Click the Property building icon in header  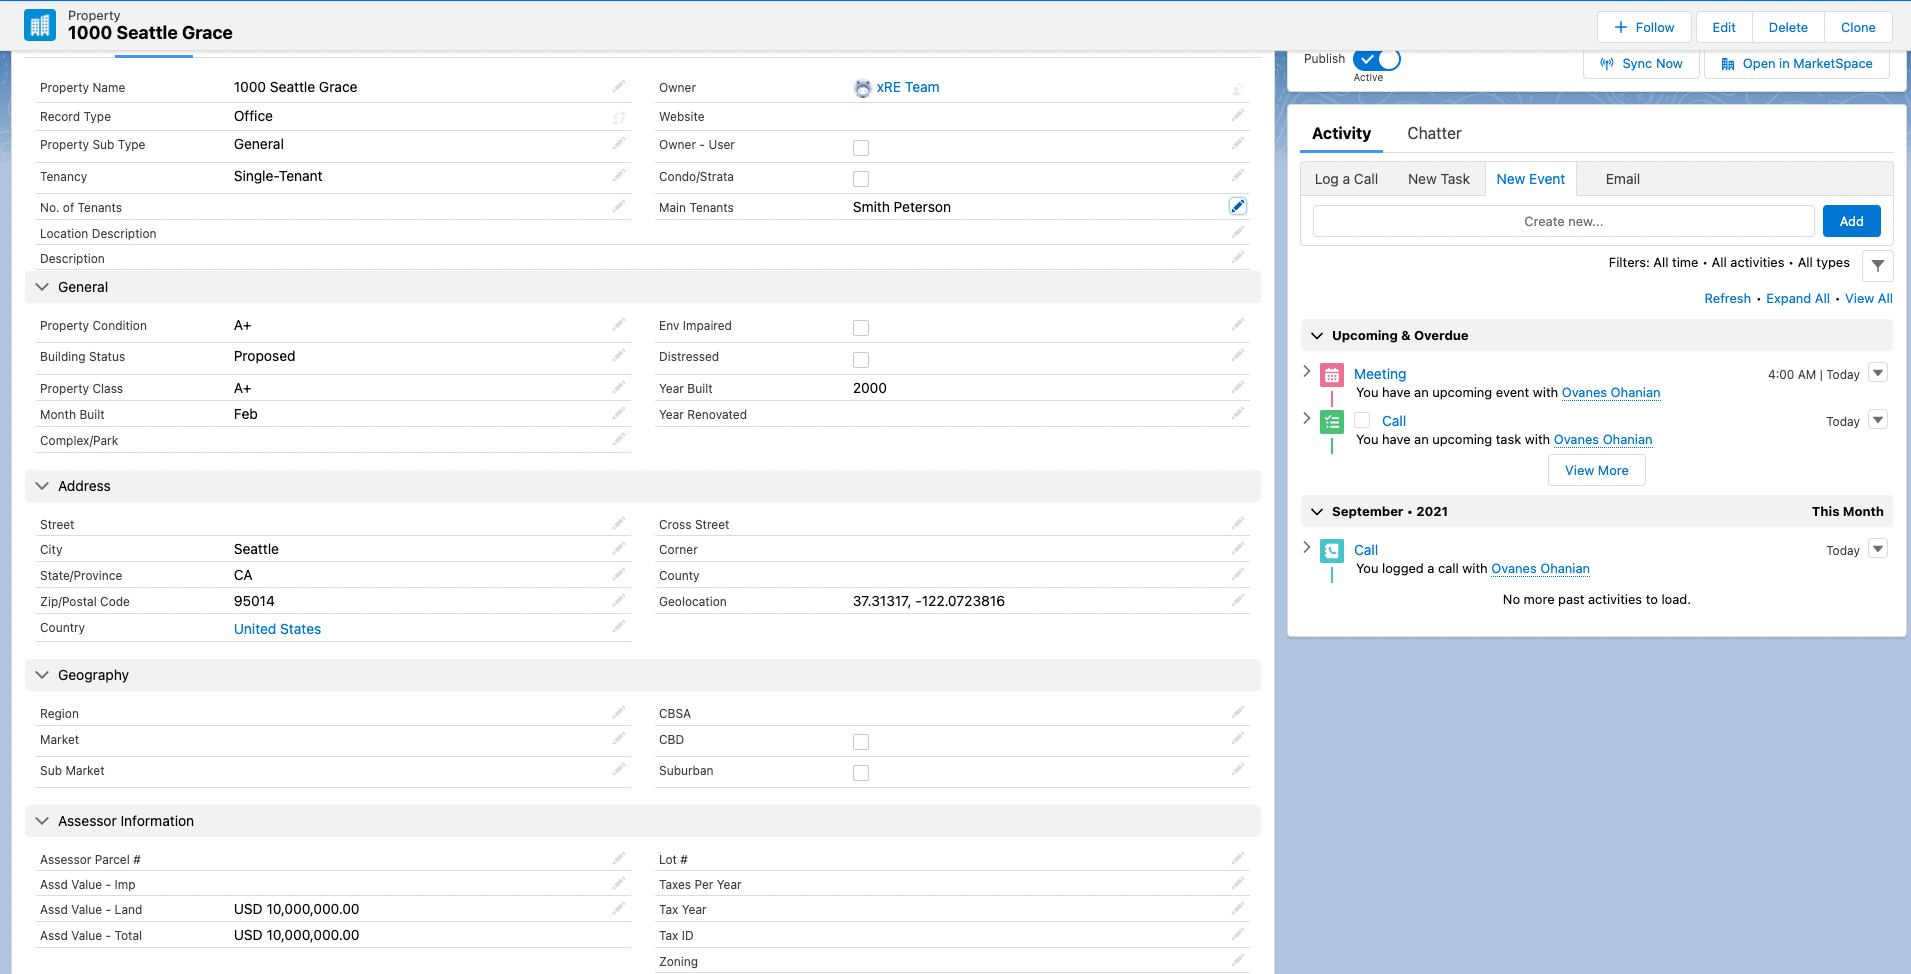coord(40,25)
